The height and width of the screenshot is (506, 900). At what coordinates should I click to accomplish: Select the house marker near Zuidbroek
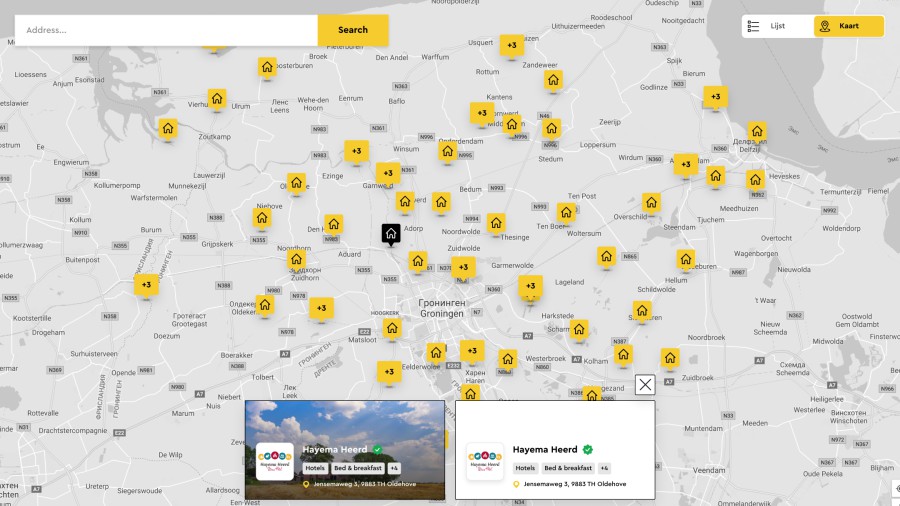(x=670, y=359)
